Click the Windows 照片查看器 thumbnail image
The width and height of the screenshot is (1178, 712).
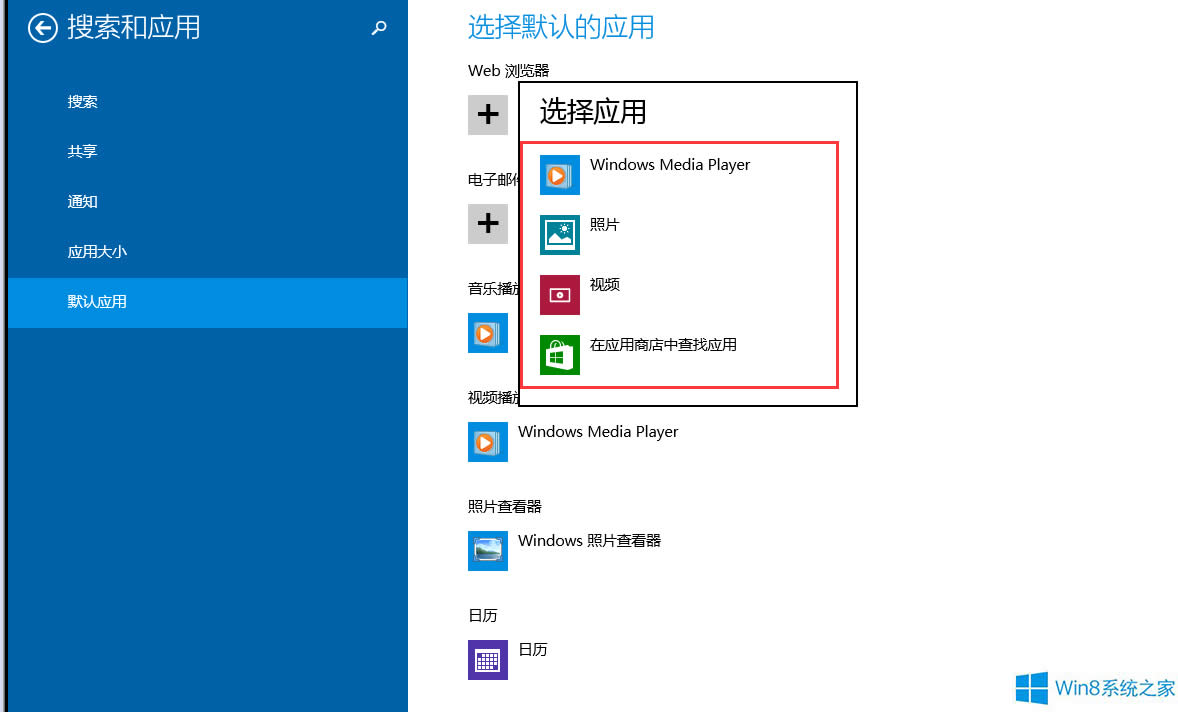(x=487, y=551)
